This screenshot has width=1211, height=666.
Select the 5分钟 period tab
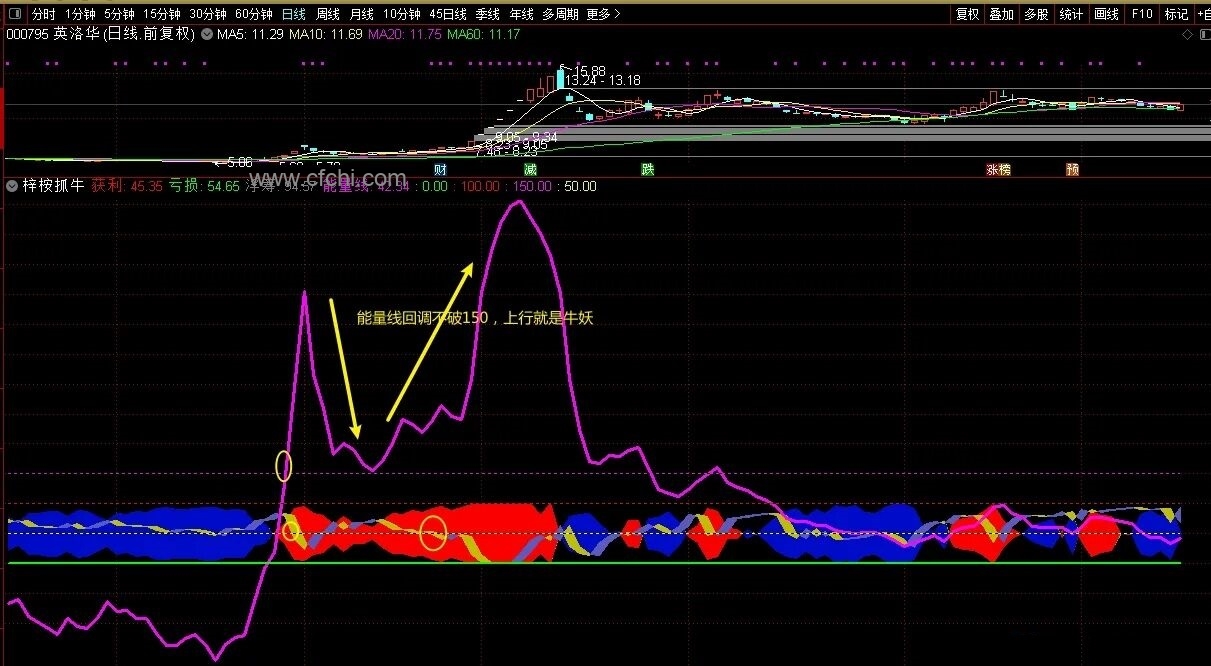click(119, 14)
